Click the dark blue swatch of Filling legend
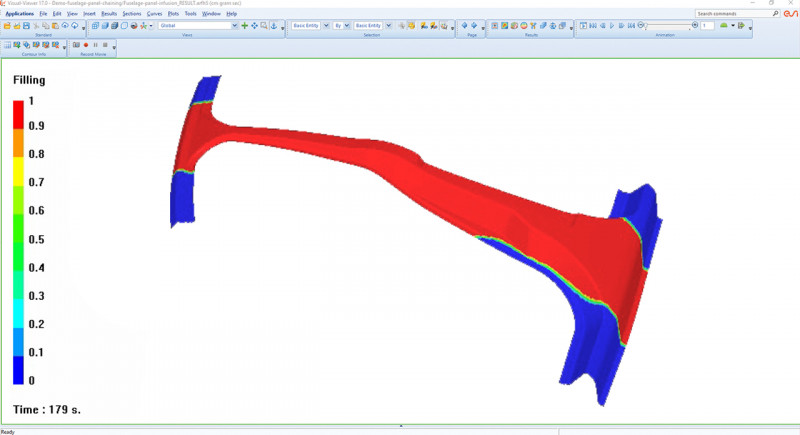800x435 pixels. (18, 370)
